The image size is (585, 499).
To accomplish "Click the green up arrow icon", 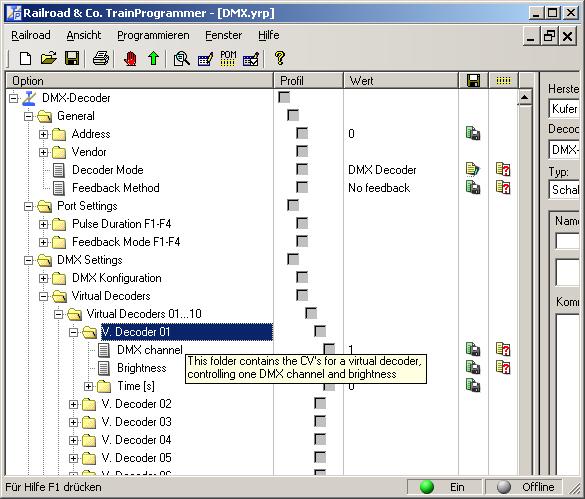I will click(153, 59).
